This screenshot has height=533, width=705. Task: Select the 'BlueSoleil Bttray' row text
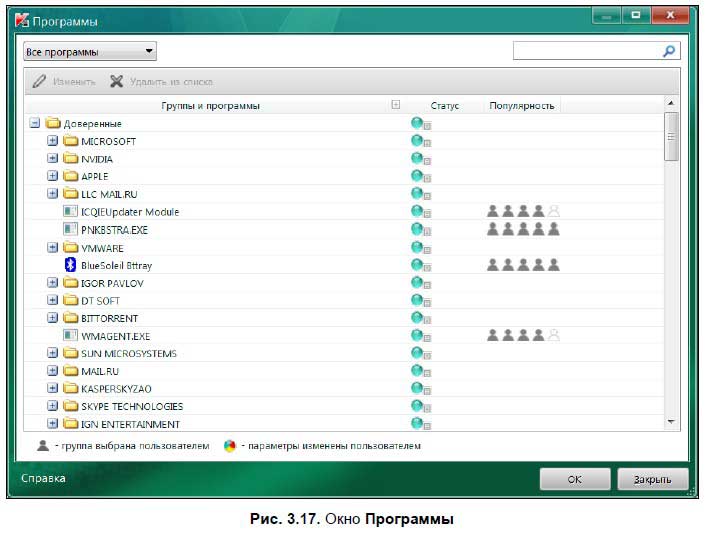(x=116, y=265)
